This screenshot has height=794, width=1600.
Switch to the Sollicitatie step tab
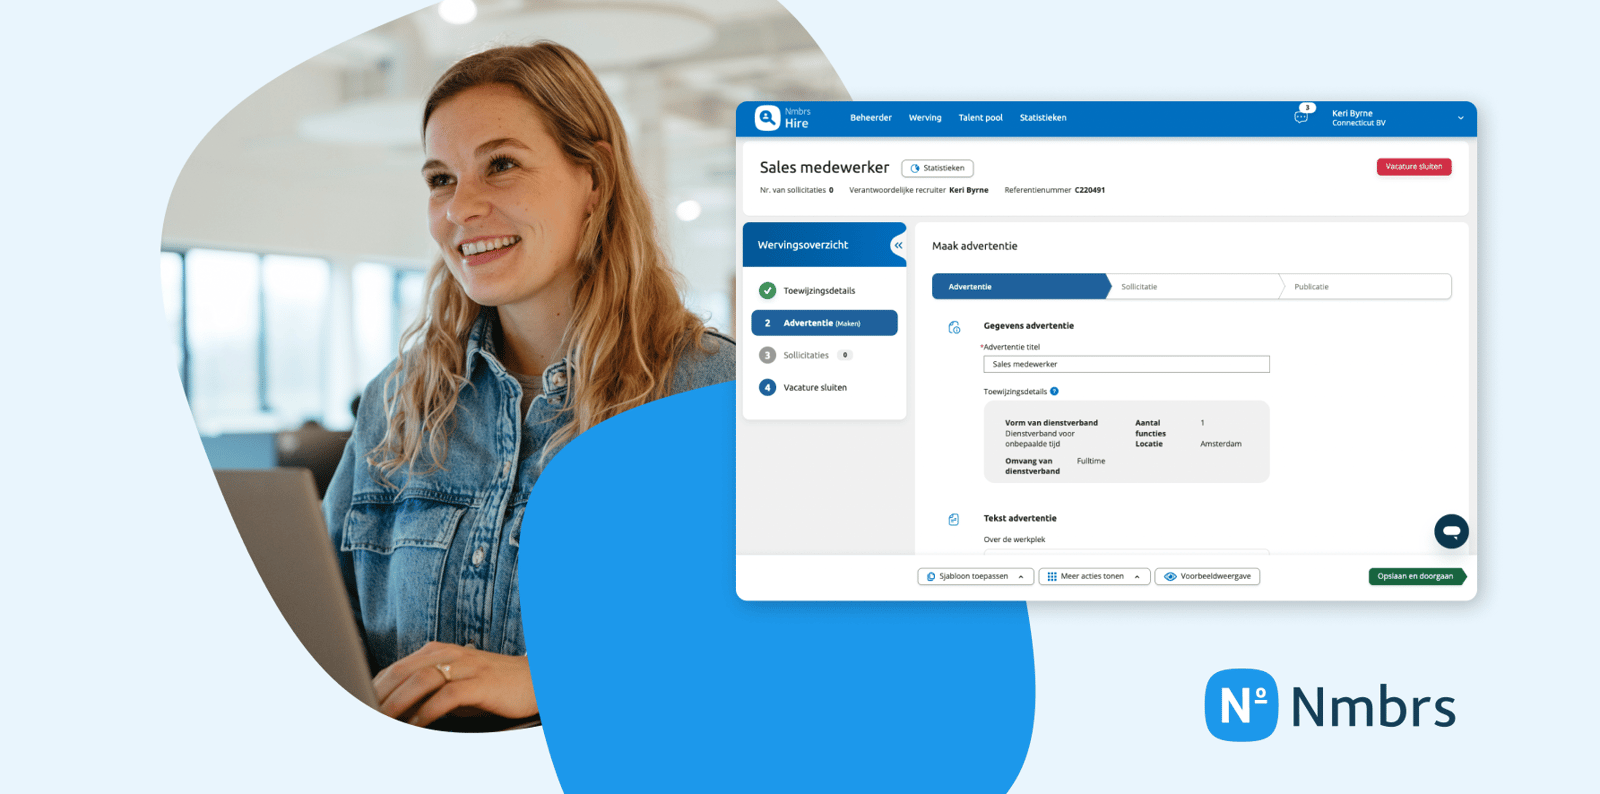(1139, 287)
